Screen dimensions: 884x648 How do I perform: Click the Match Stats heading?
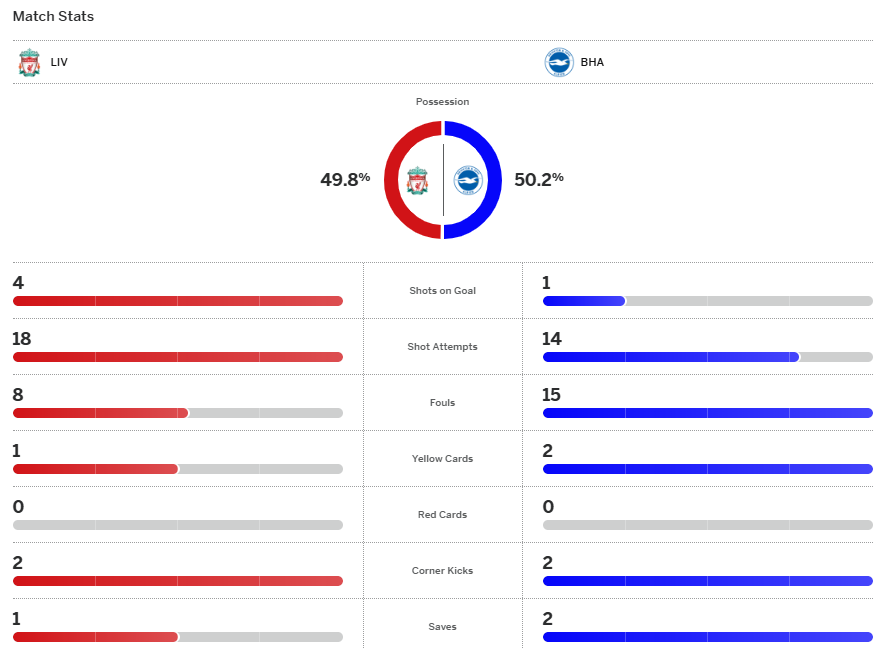tap(53, 17)
